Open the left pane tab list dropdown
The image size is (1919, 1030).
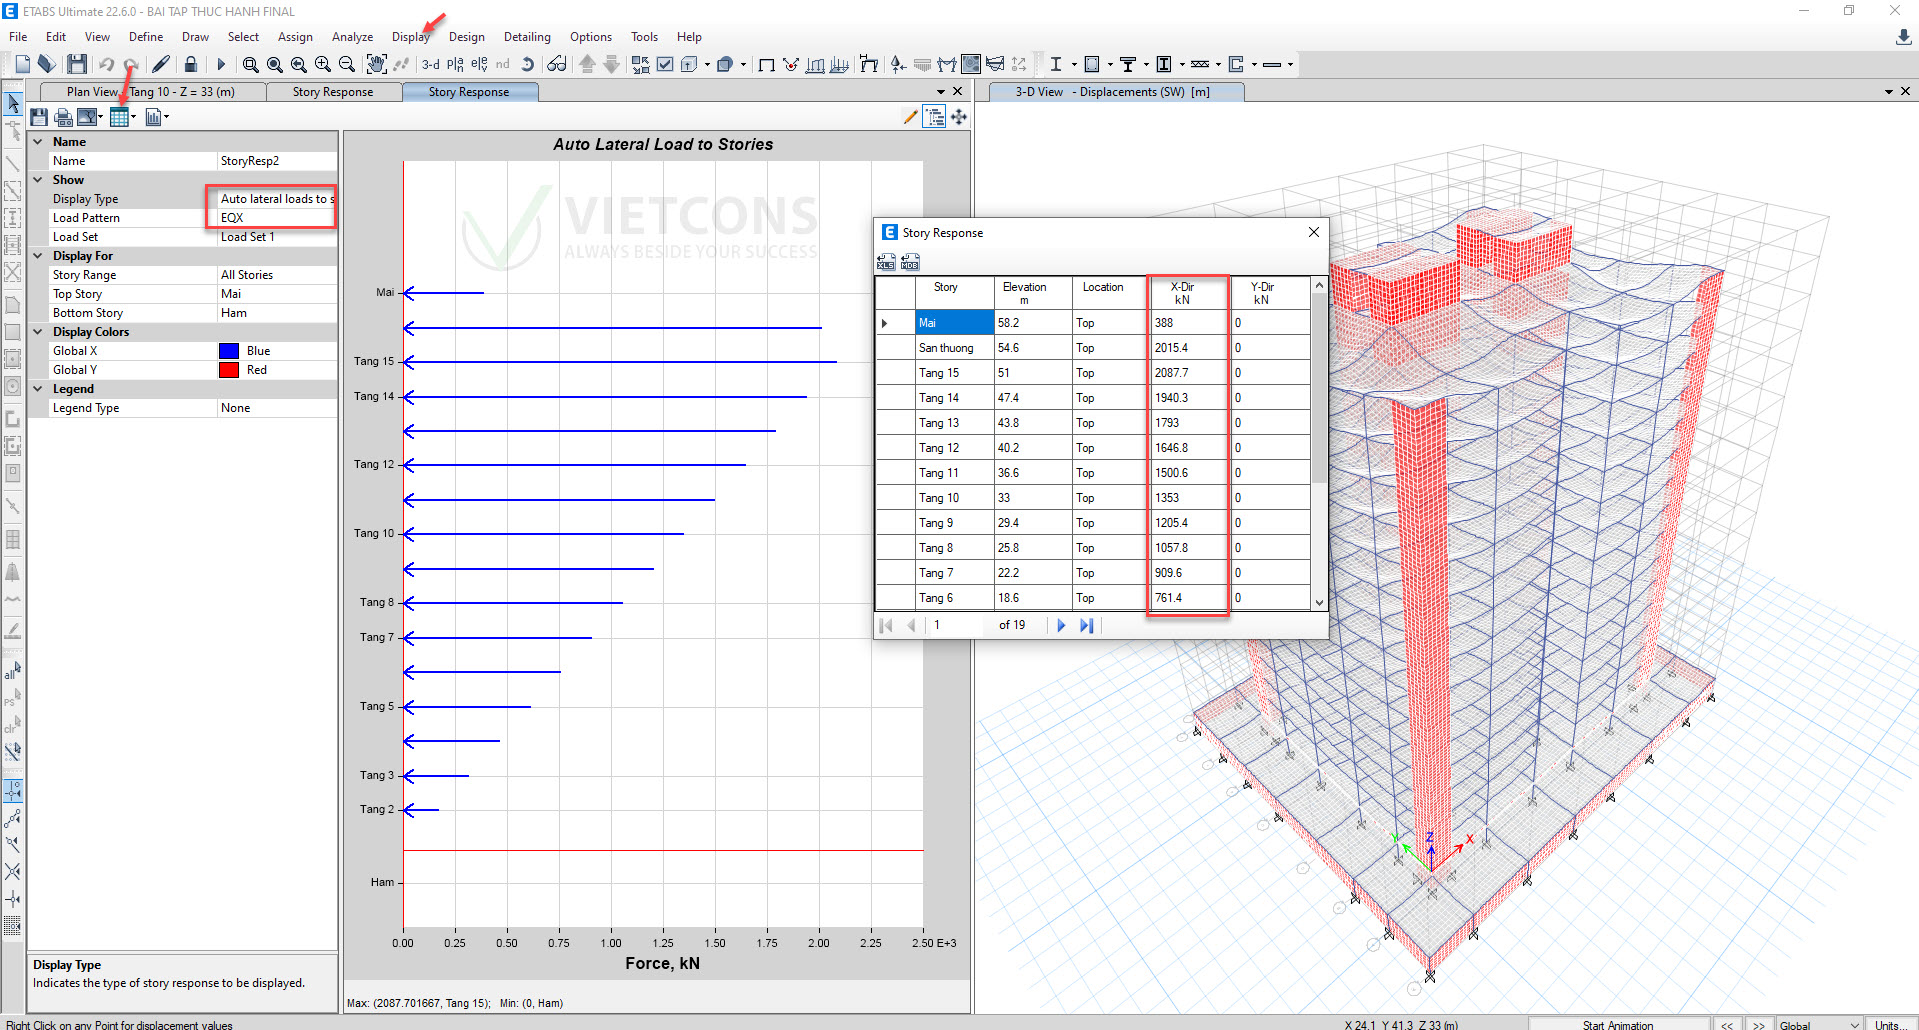940,91
